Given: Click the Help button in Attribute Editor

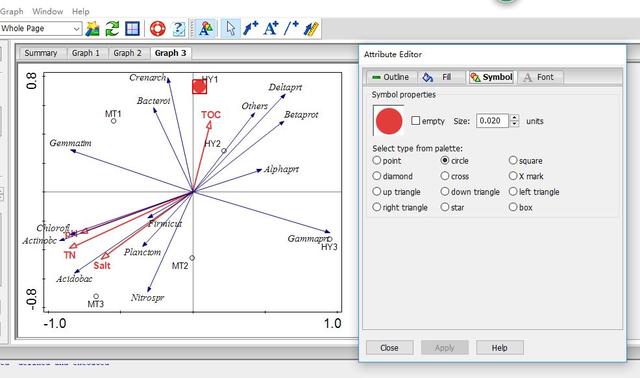Looking at the screenshot, I should tap(500, 348).
